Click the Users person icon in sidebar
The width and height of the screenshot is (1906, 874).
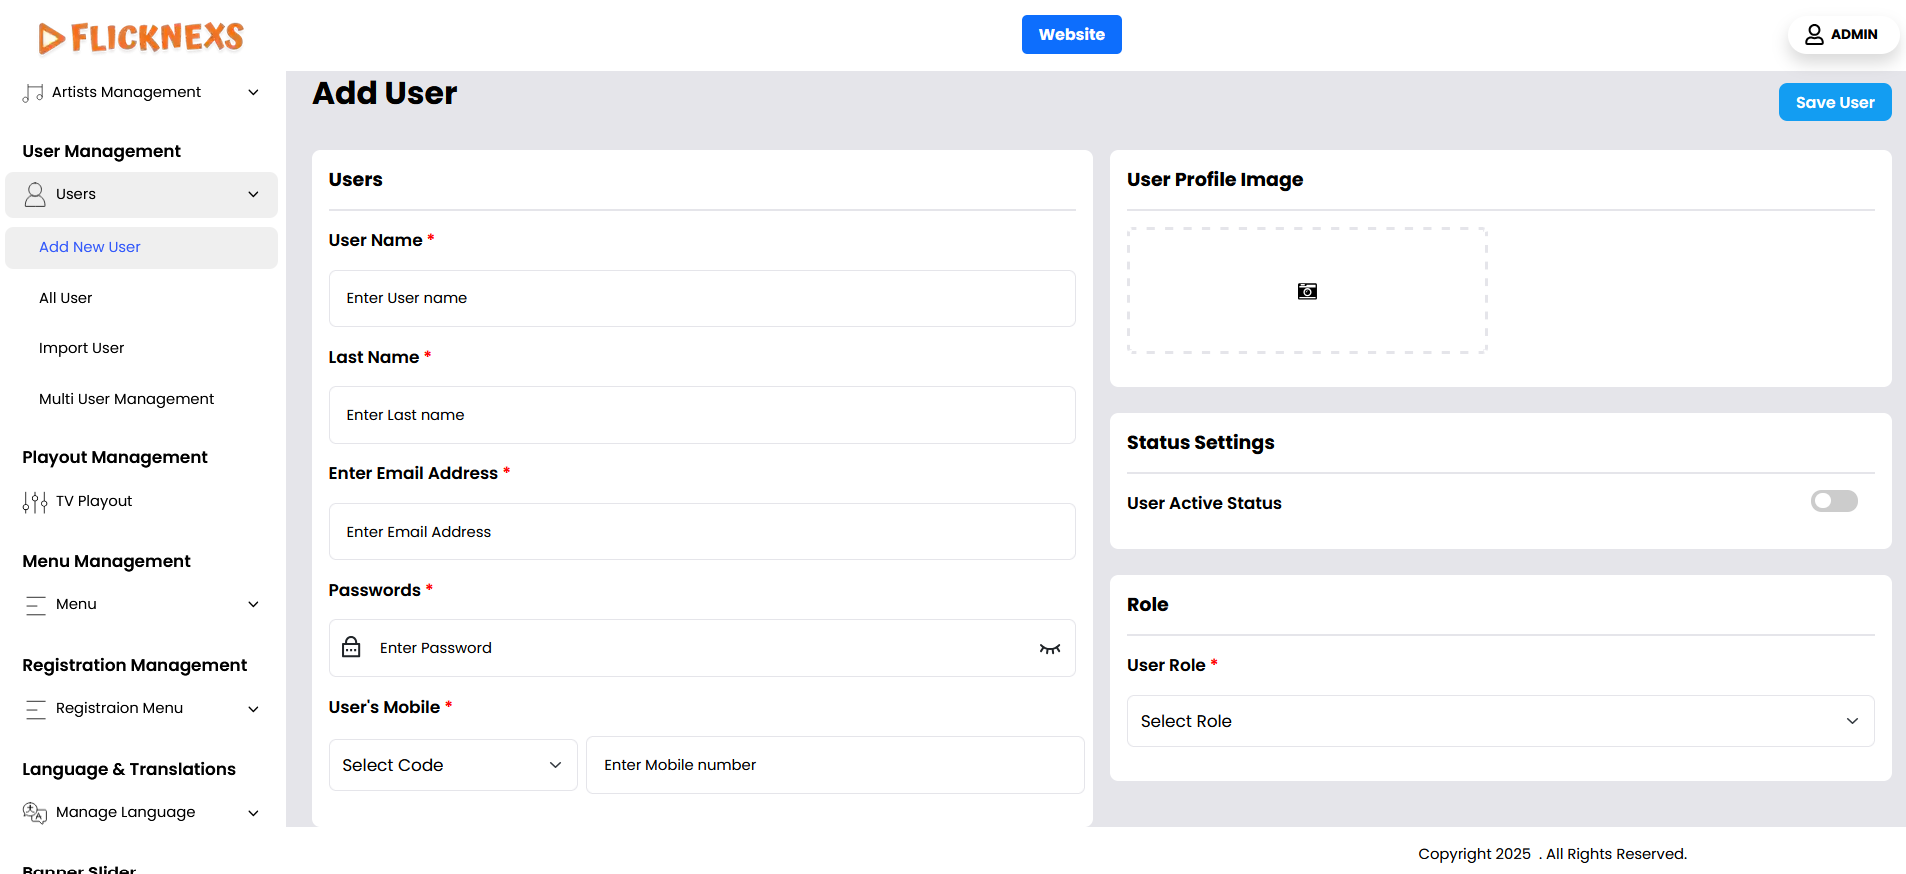tap(35, 195)
